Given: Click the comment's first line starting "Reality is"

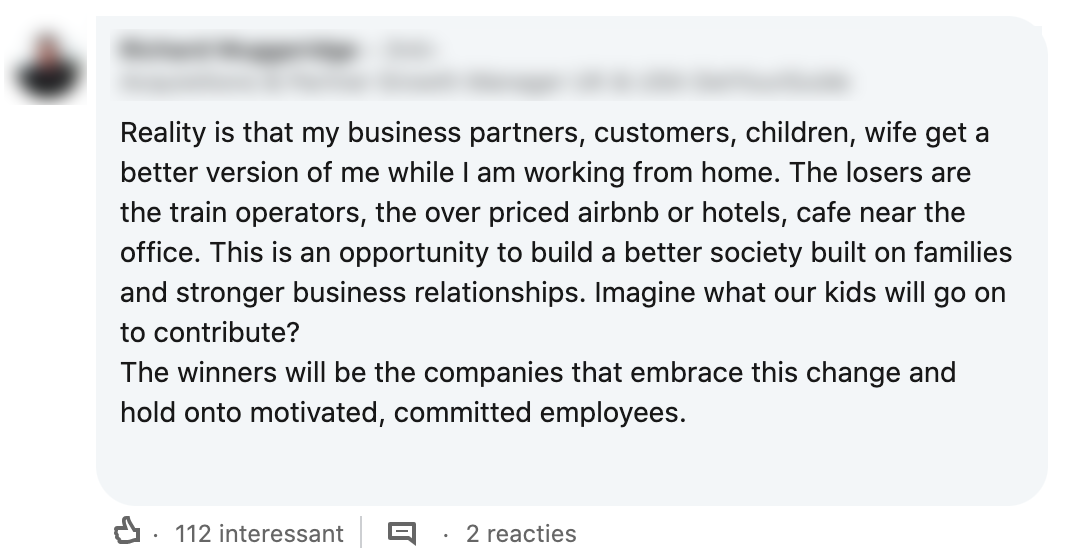Looking at the screenshot, I should point(554,132).
